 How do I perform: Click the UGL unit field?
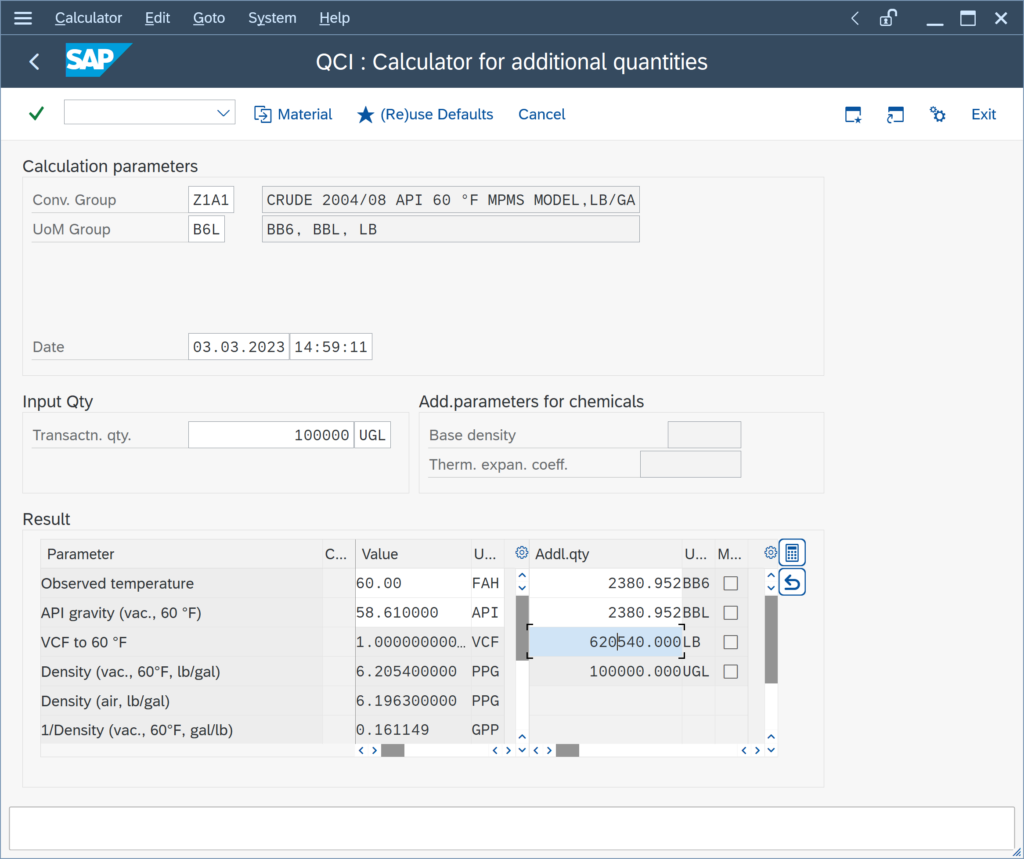pos(372,435)
